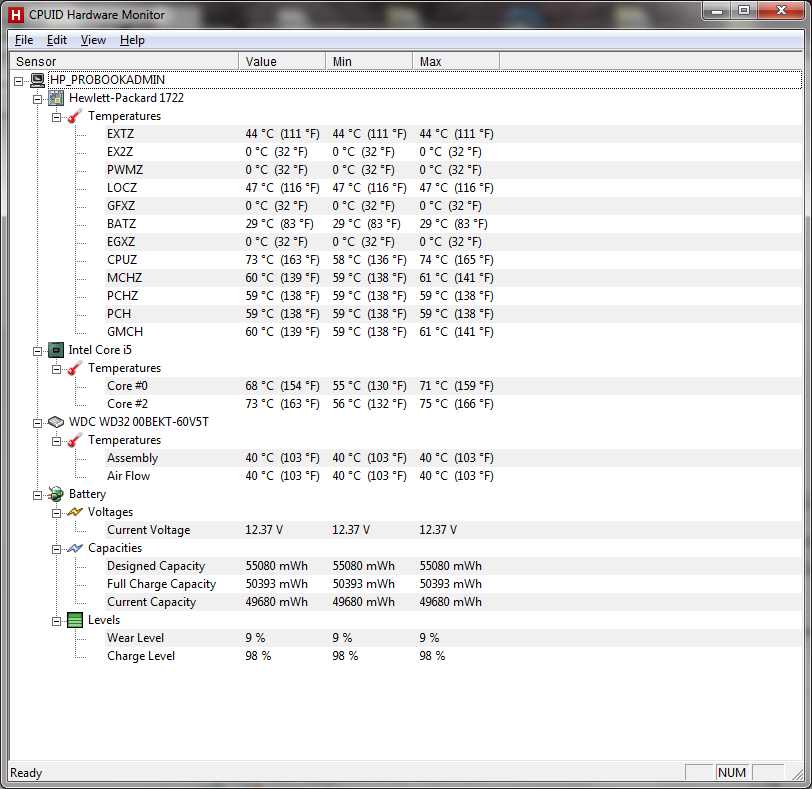812x789 pixels.
Task: Click the Core #2 max value 75 °C
Action: click(456, 404)
